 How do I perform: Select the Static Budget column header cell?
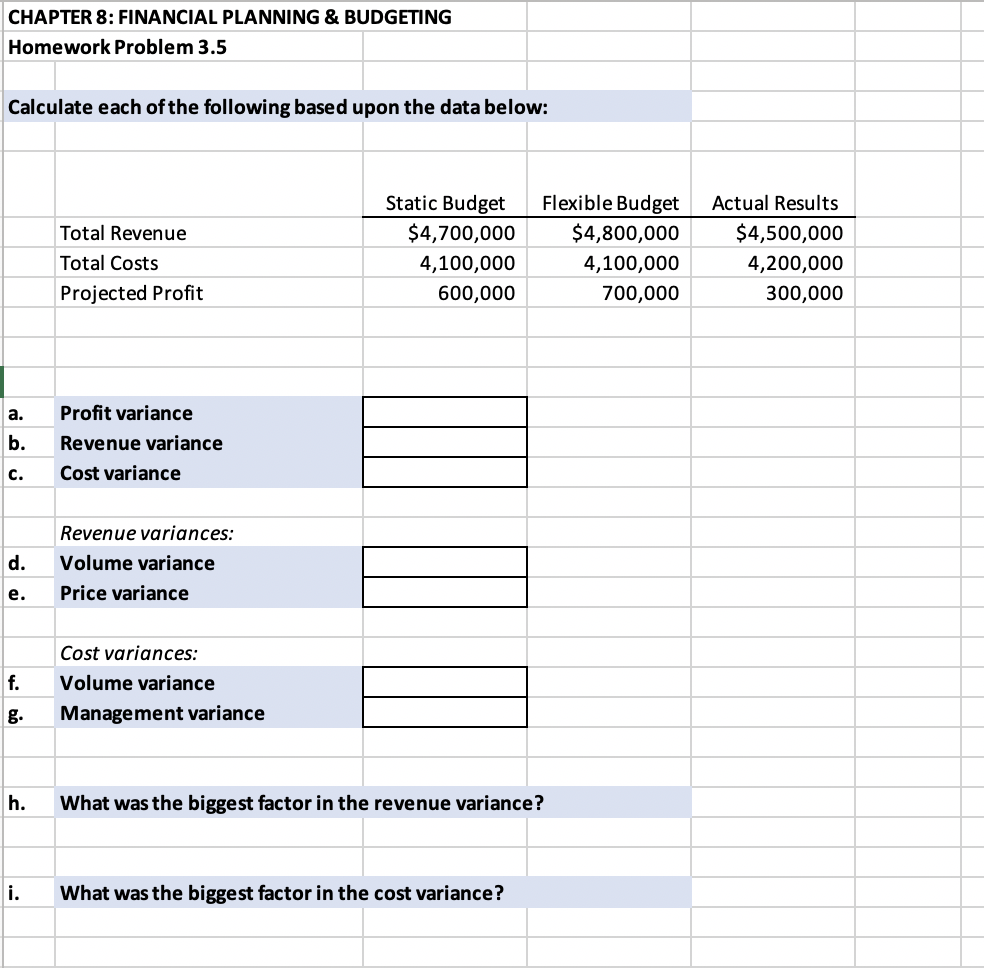coord(444,202)
